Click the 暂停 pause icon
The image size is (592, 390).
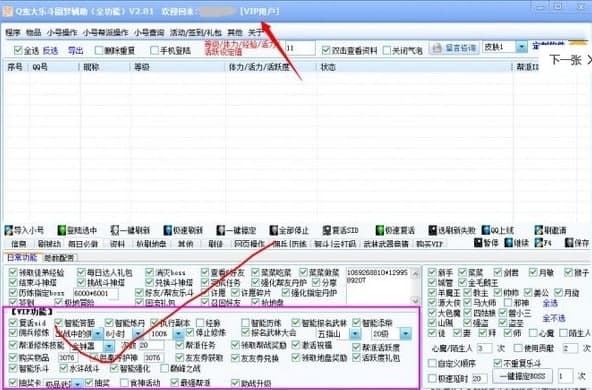coord(478,243)
